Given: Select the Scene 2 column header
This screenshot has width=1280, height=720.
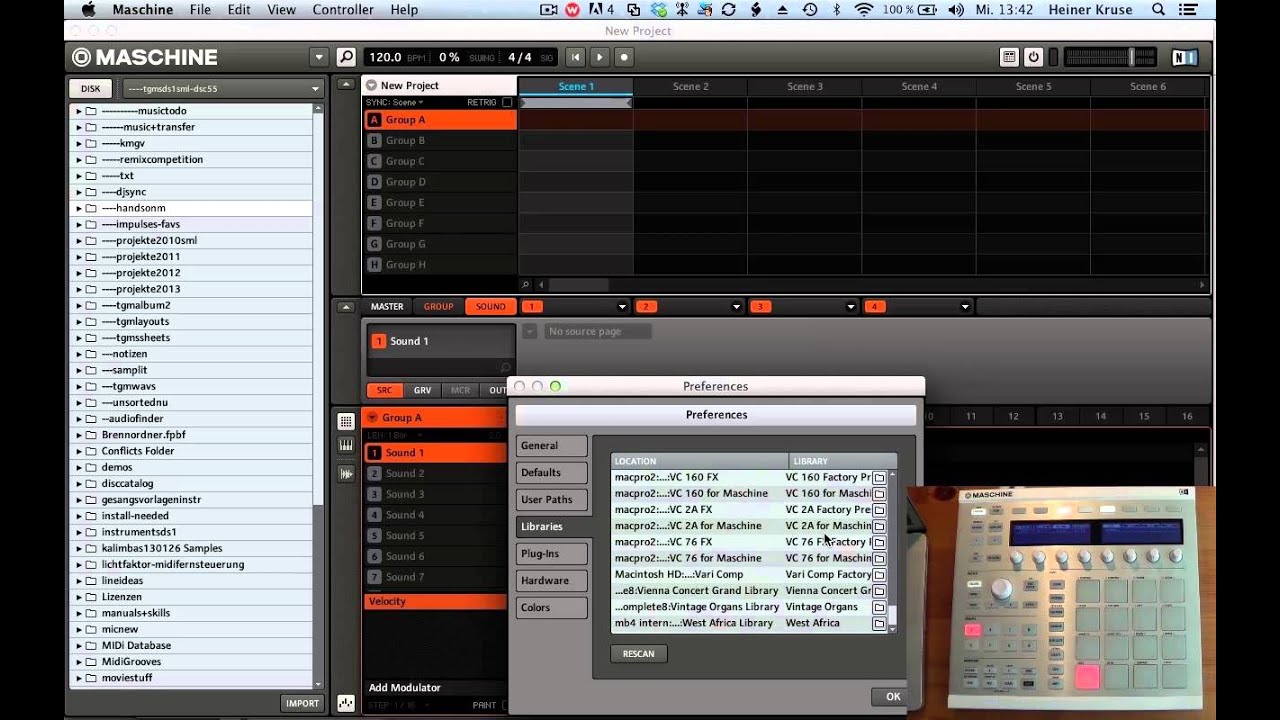Looking at the screenshot, I should tap(690, 86).
